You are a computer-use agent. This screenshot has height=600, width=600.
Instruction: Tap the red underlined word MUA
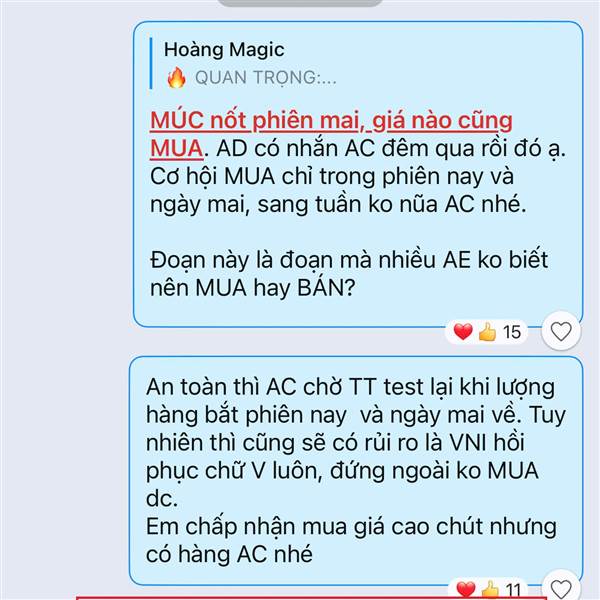pyautogui.click(x=176, y=148)
